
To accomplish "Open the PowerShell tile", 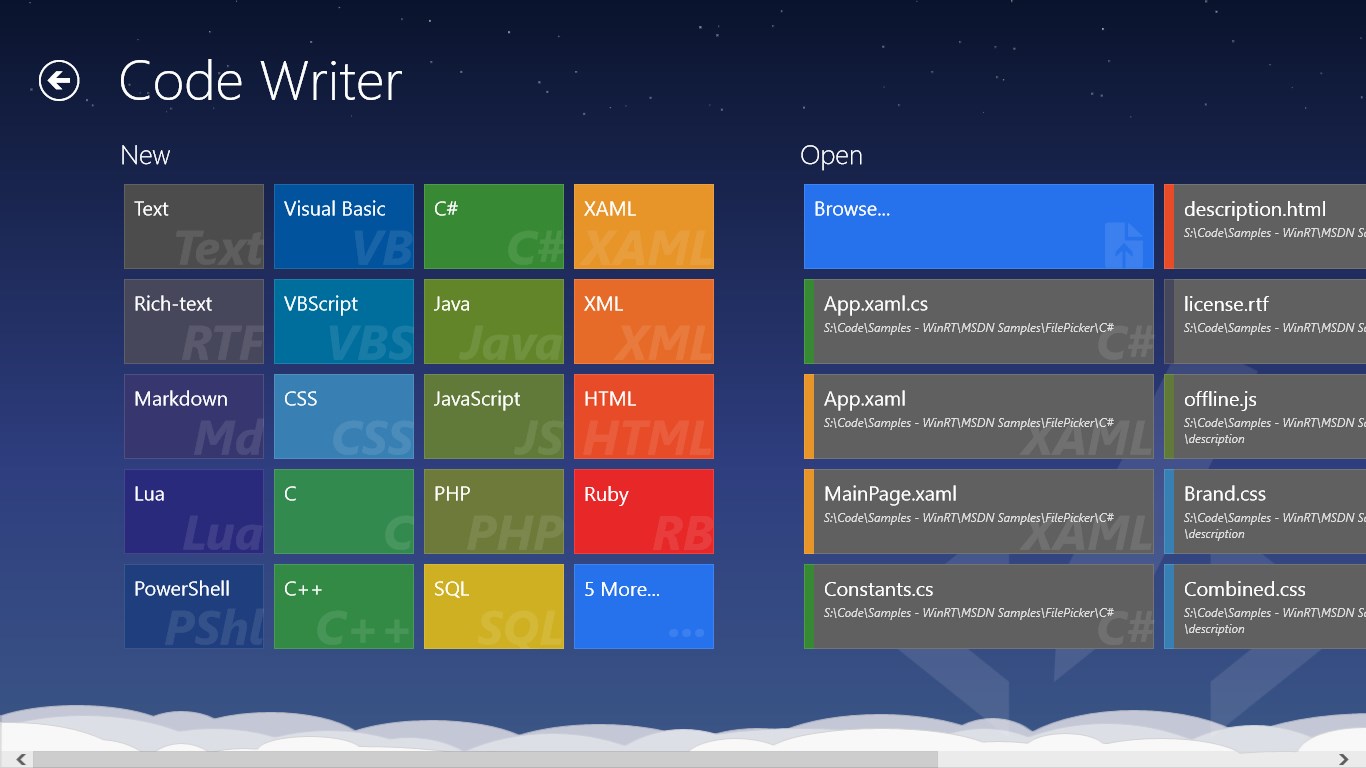I will click(x=194, y=606).
